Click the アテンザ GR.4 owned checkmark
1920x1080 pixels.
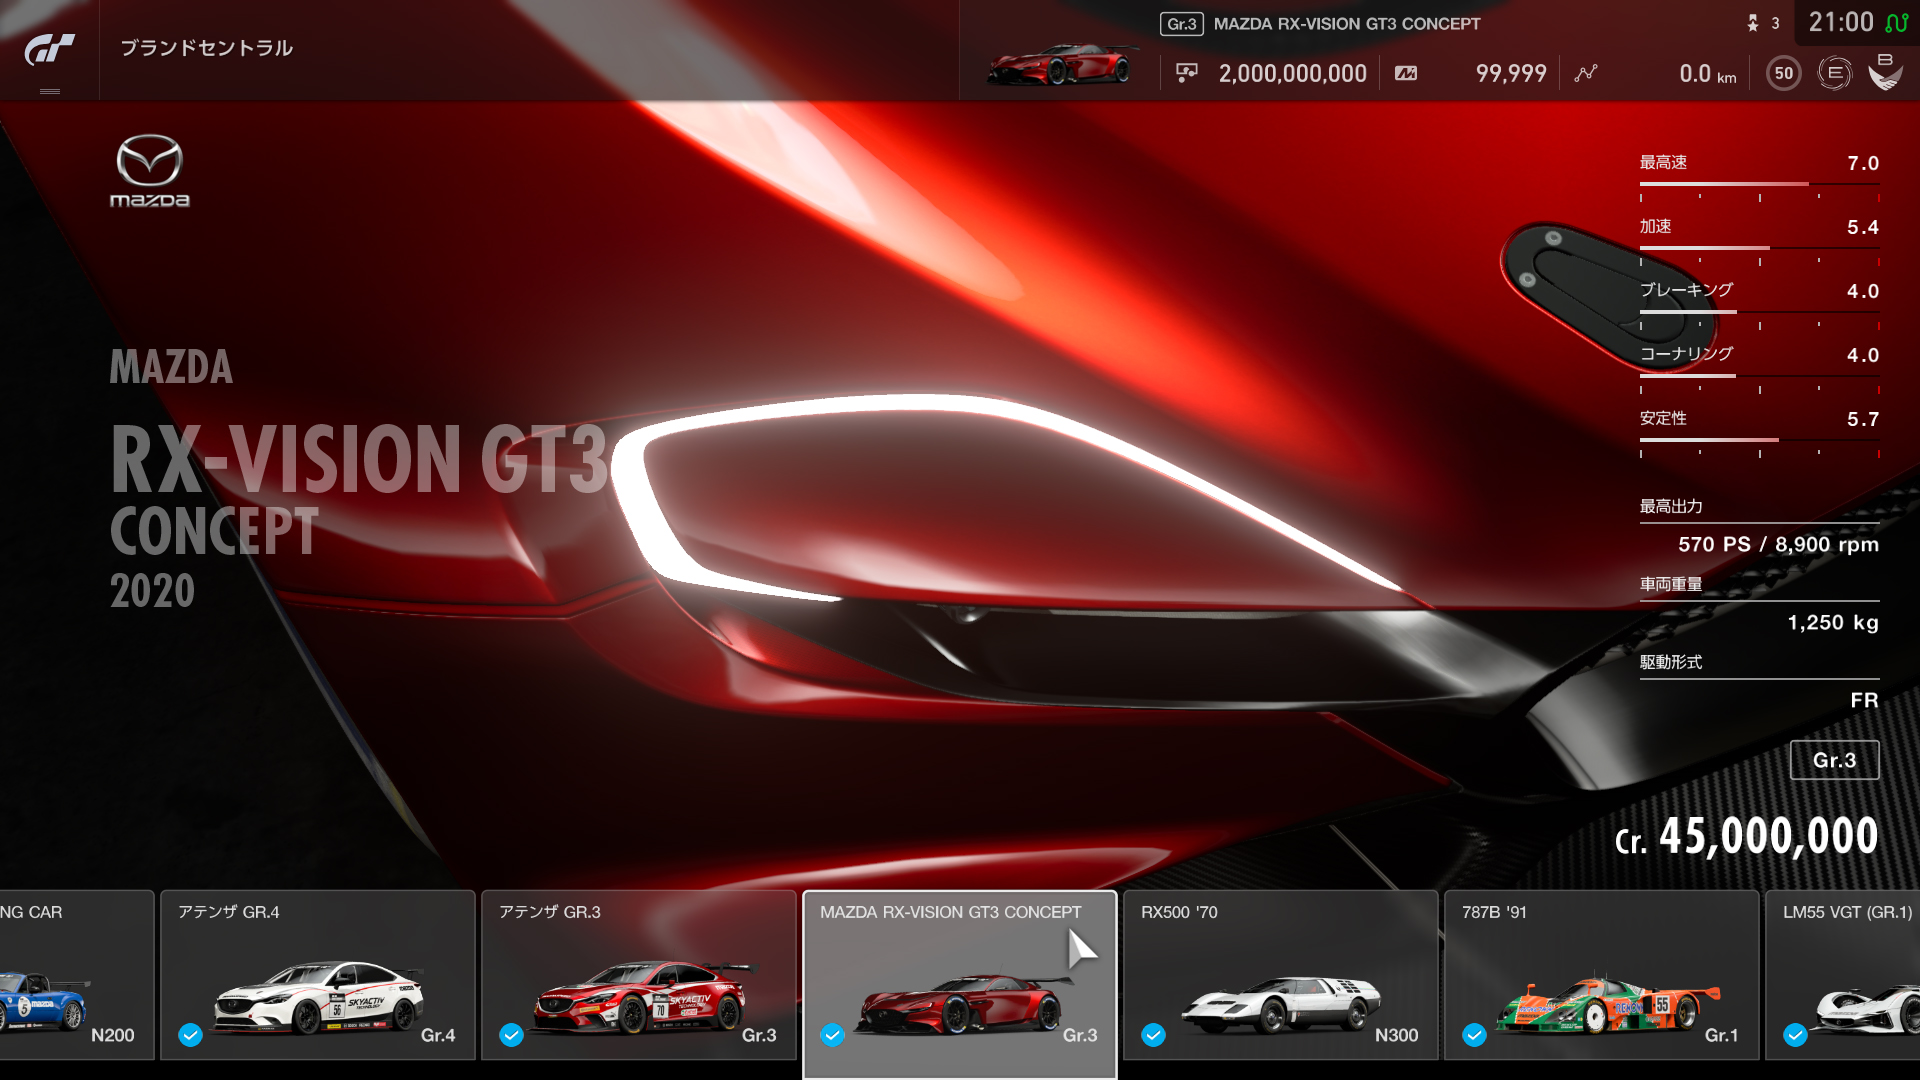(x=190, y=1035)
